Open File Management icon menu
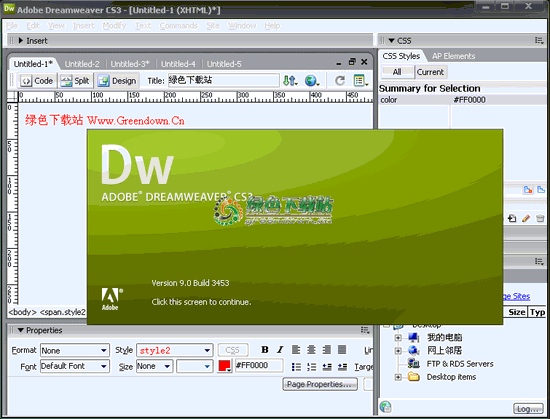 coord(290,81)
